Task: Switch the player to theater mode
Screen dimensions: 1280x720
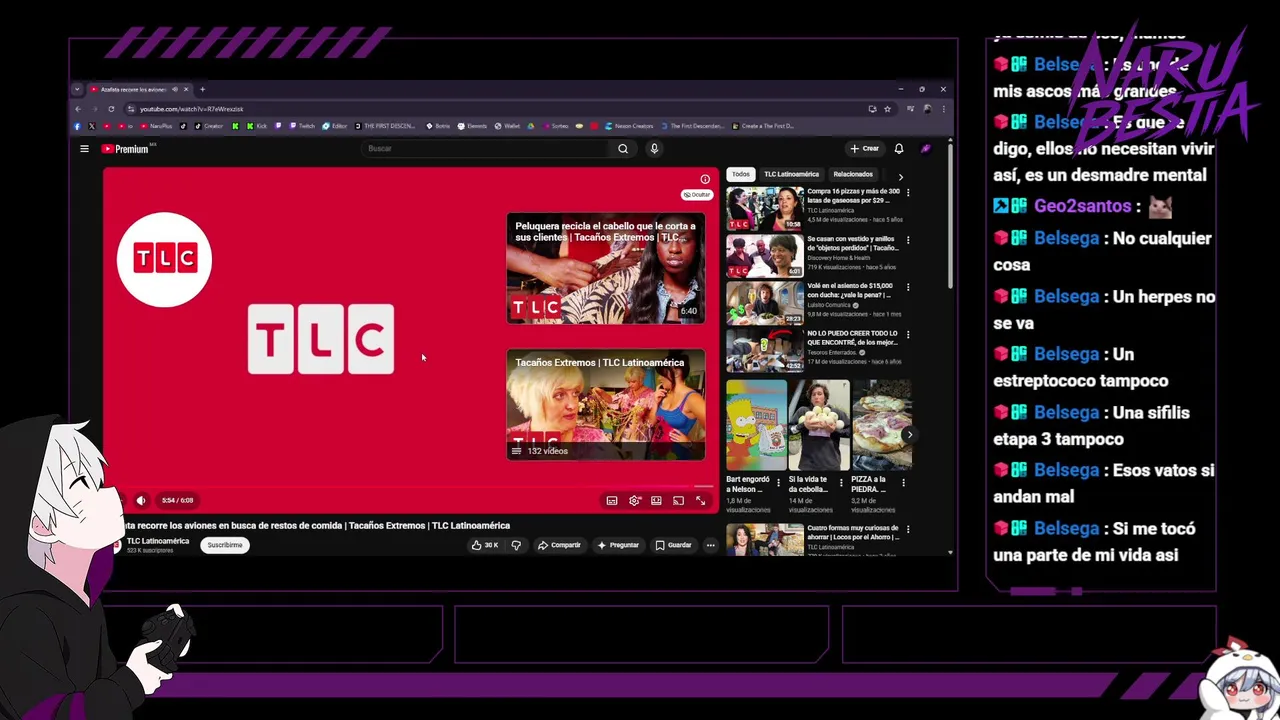Action: (x=656, y=500)
